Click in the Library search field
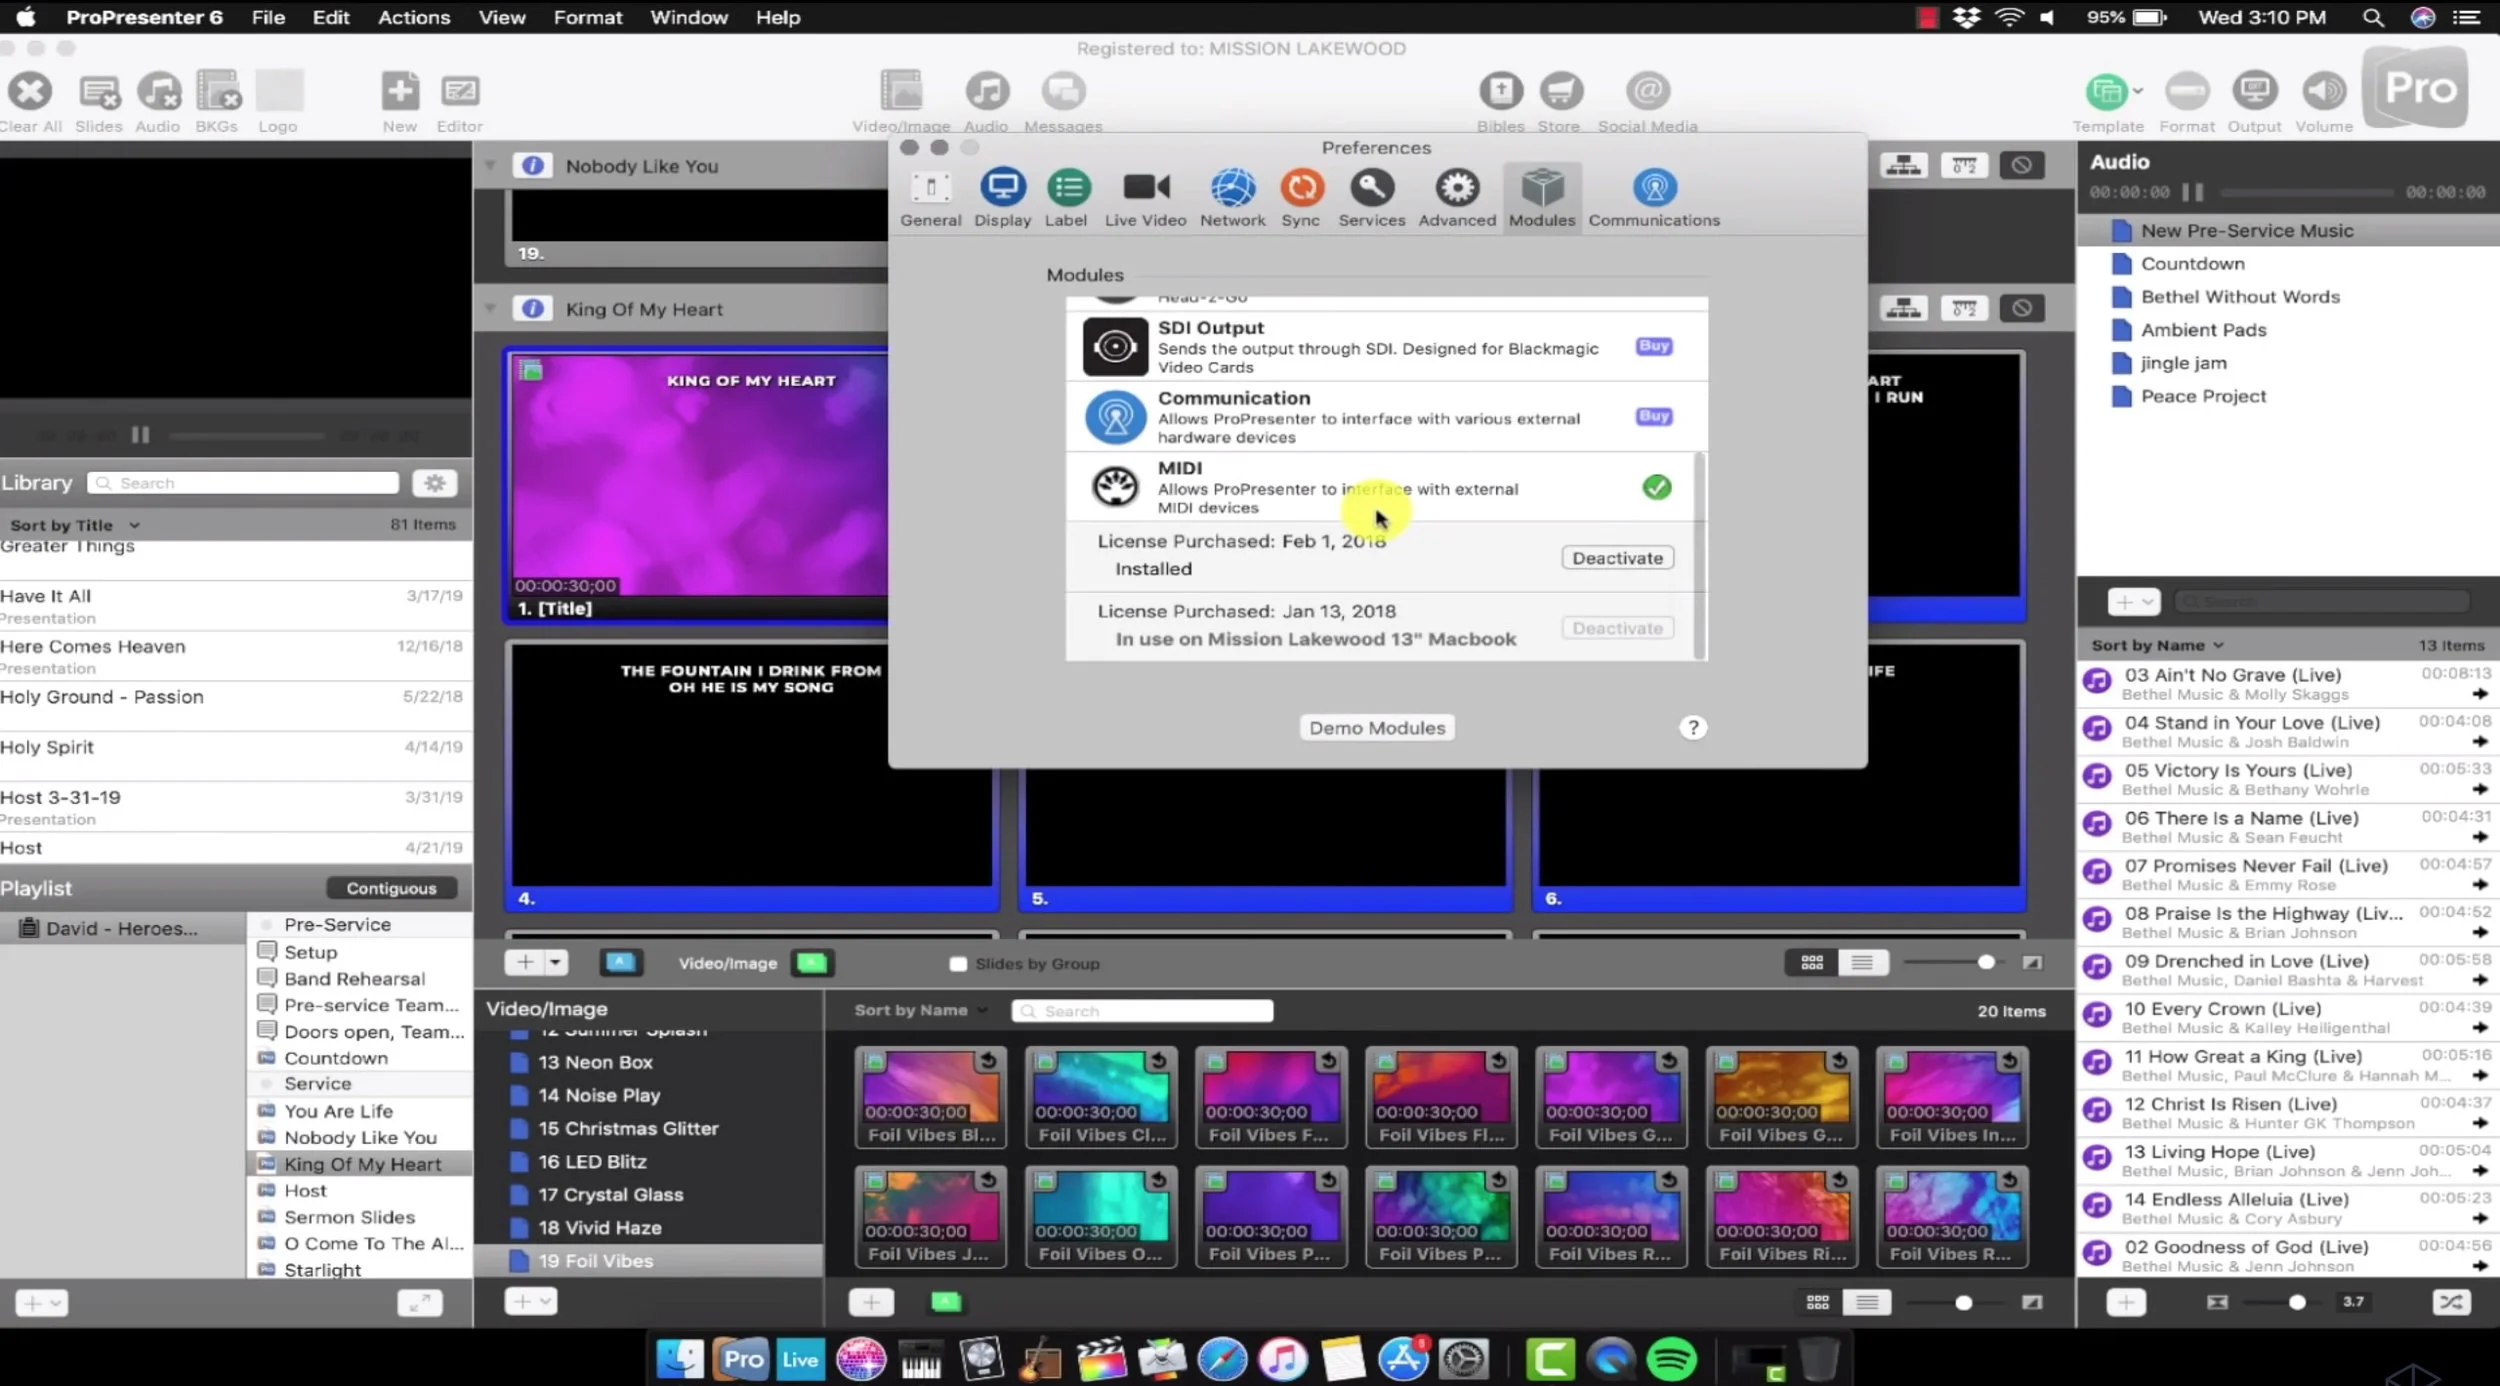Screen dimensions: 2500x1386 [243, 483]
